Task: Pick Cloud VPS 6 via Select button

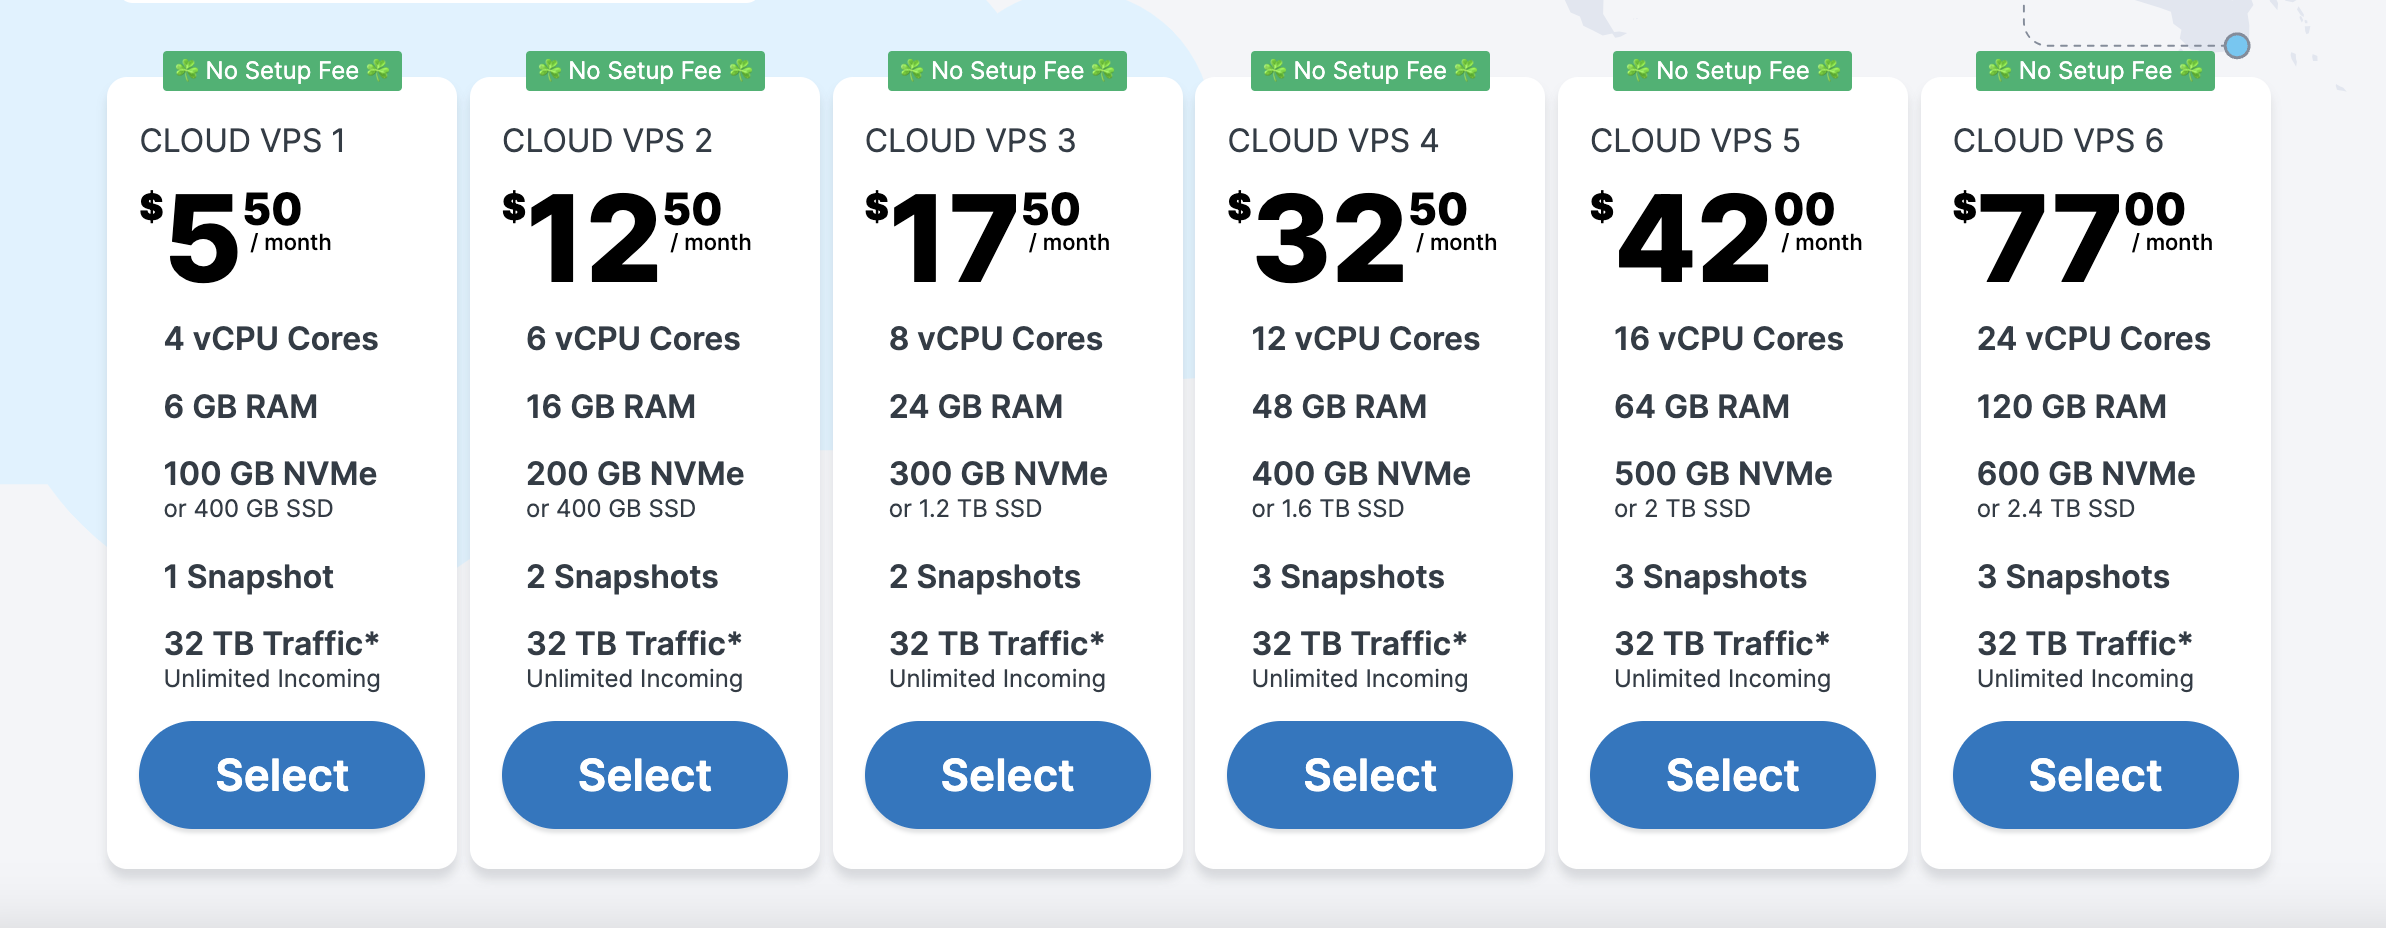Action: 2095,775
